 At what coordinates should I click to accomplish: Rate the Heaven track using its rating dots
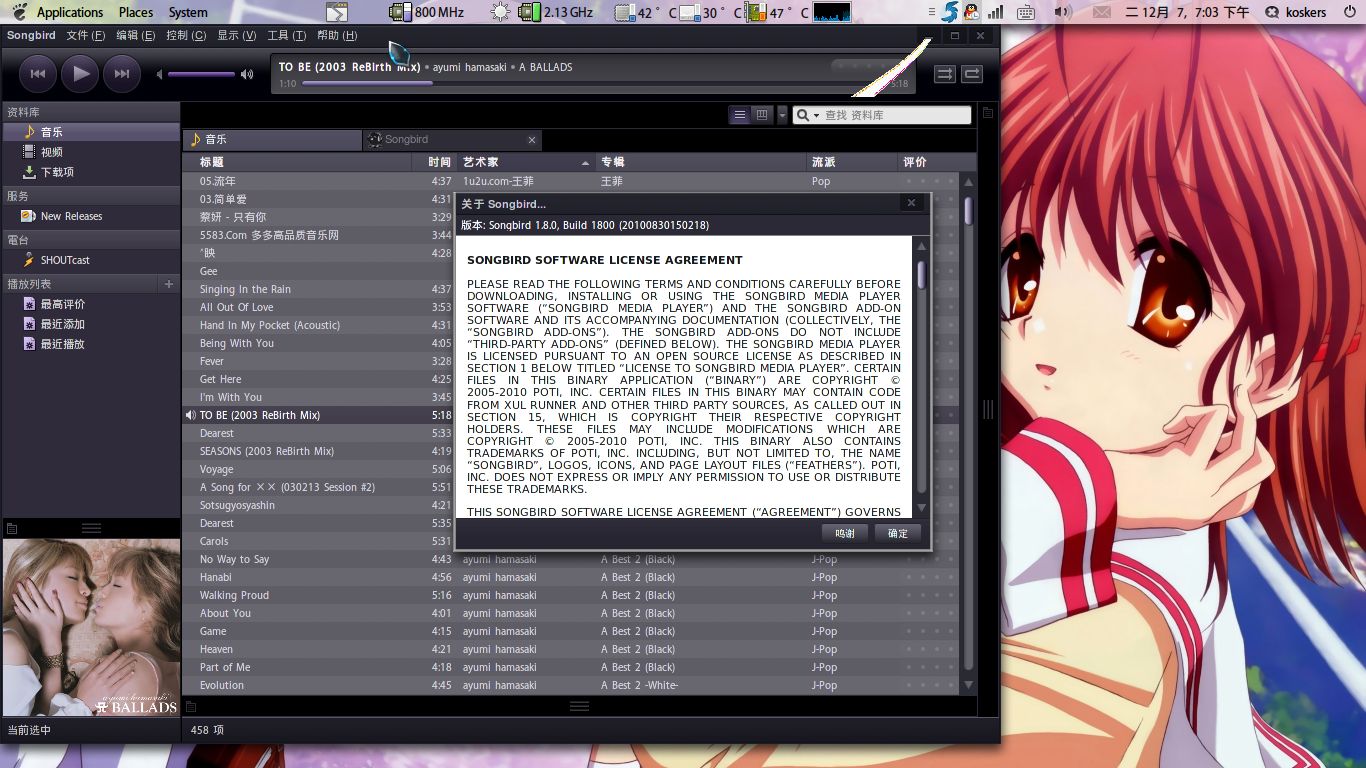coord(929,649)
